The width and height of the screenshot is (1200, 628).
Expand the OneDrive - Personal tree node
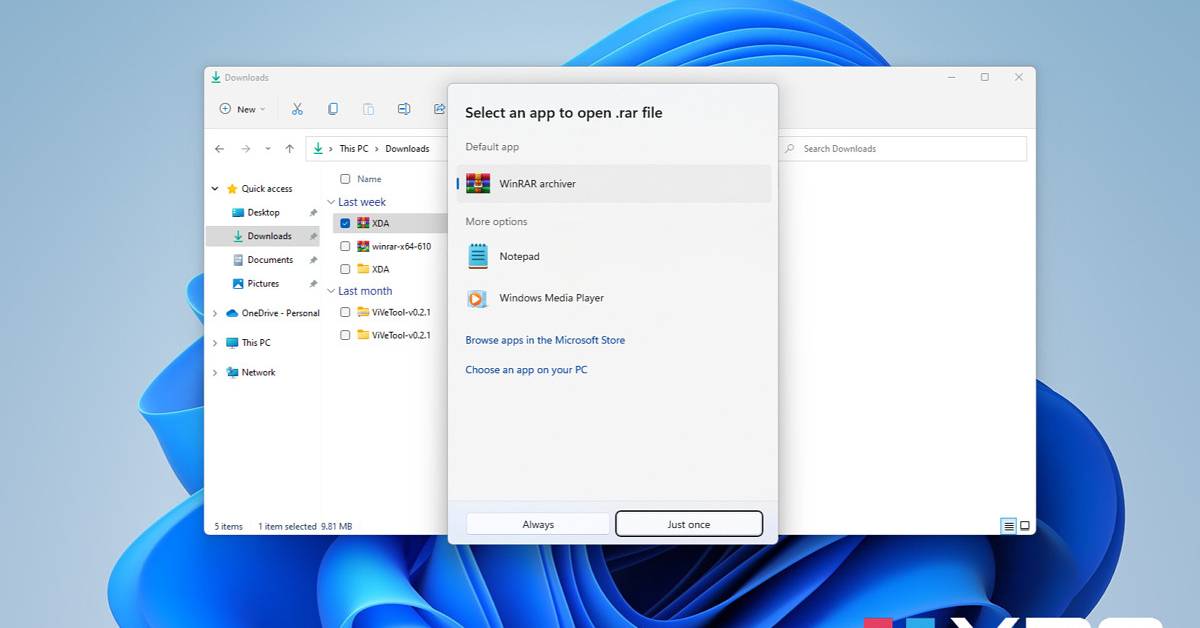[x=214, y=313]
